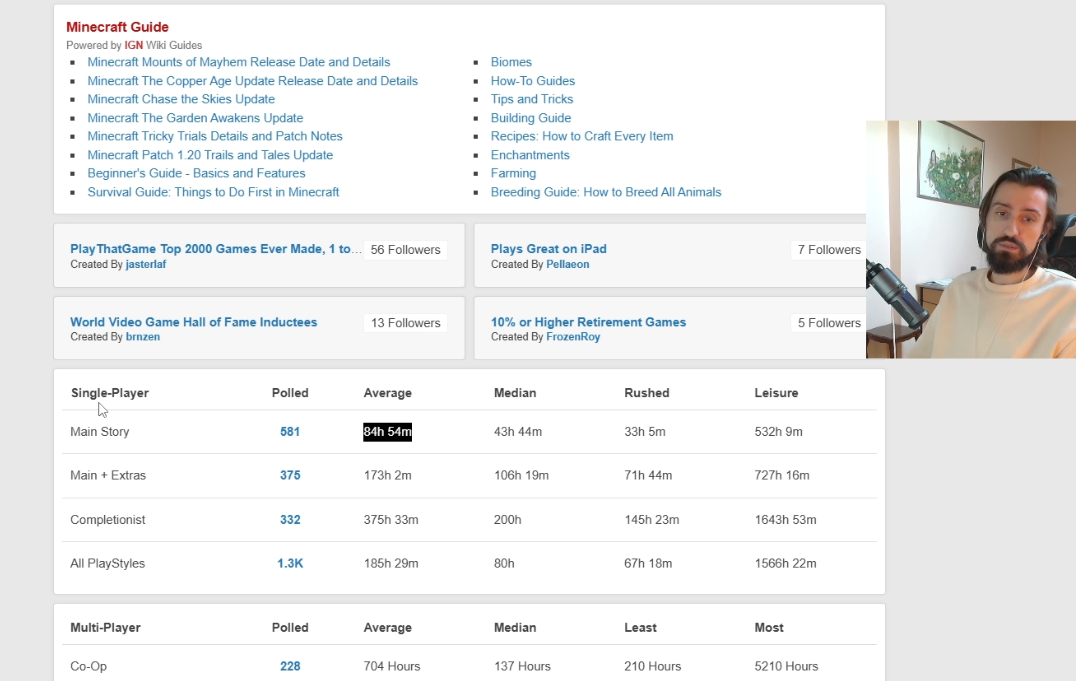
Task: Open the 375 polled Main + Extras entries
Action: pyautogui.click(x=290, y=475)
